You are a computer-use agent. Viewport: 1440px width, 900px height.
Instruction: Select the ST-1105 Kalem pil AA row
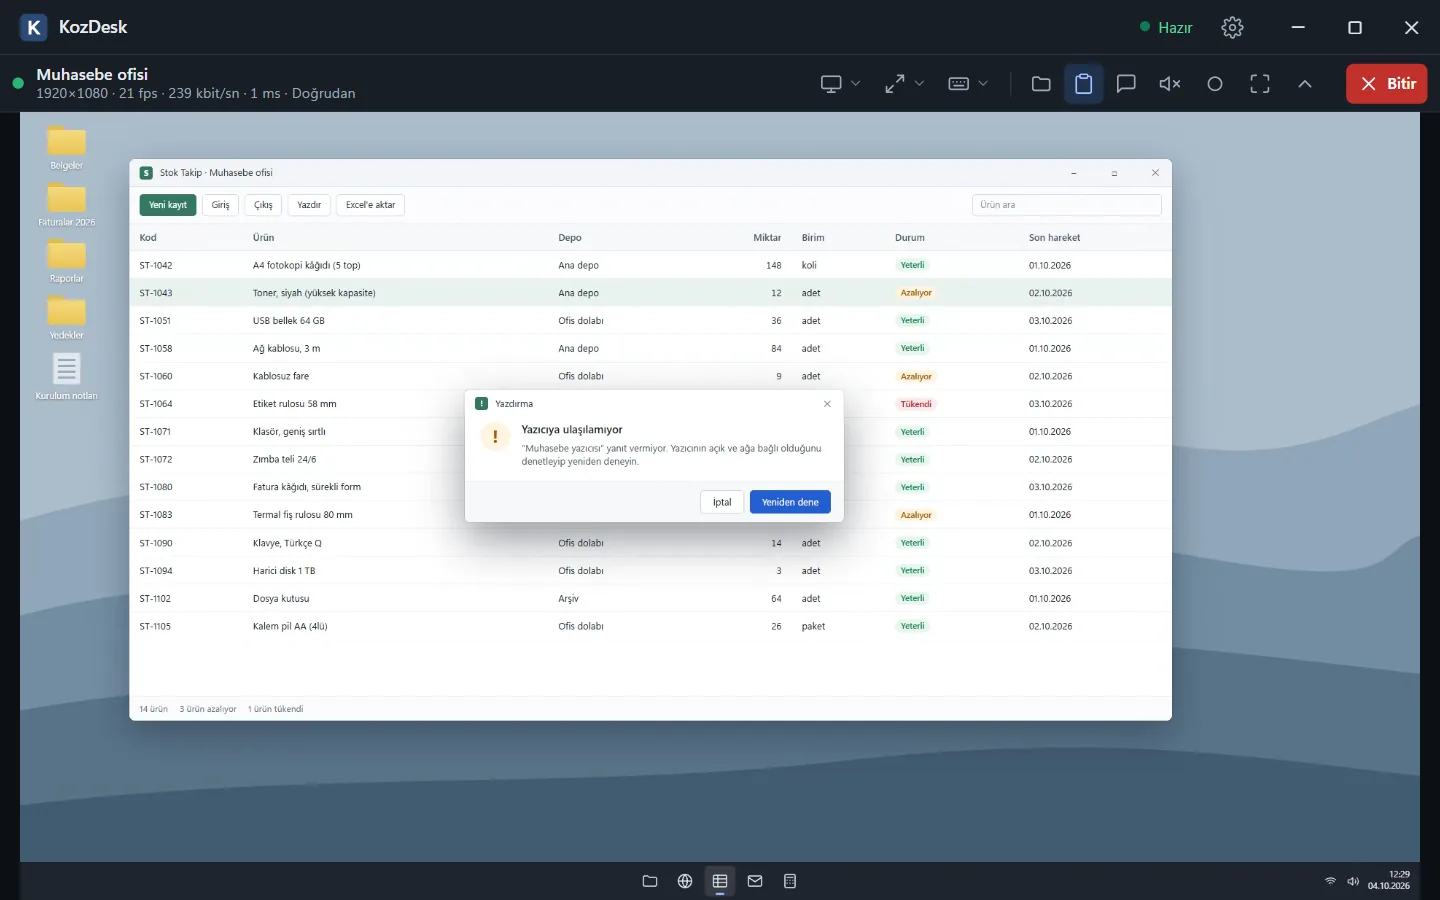[x=650, y=626]
